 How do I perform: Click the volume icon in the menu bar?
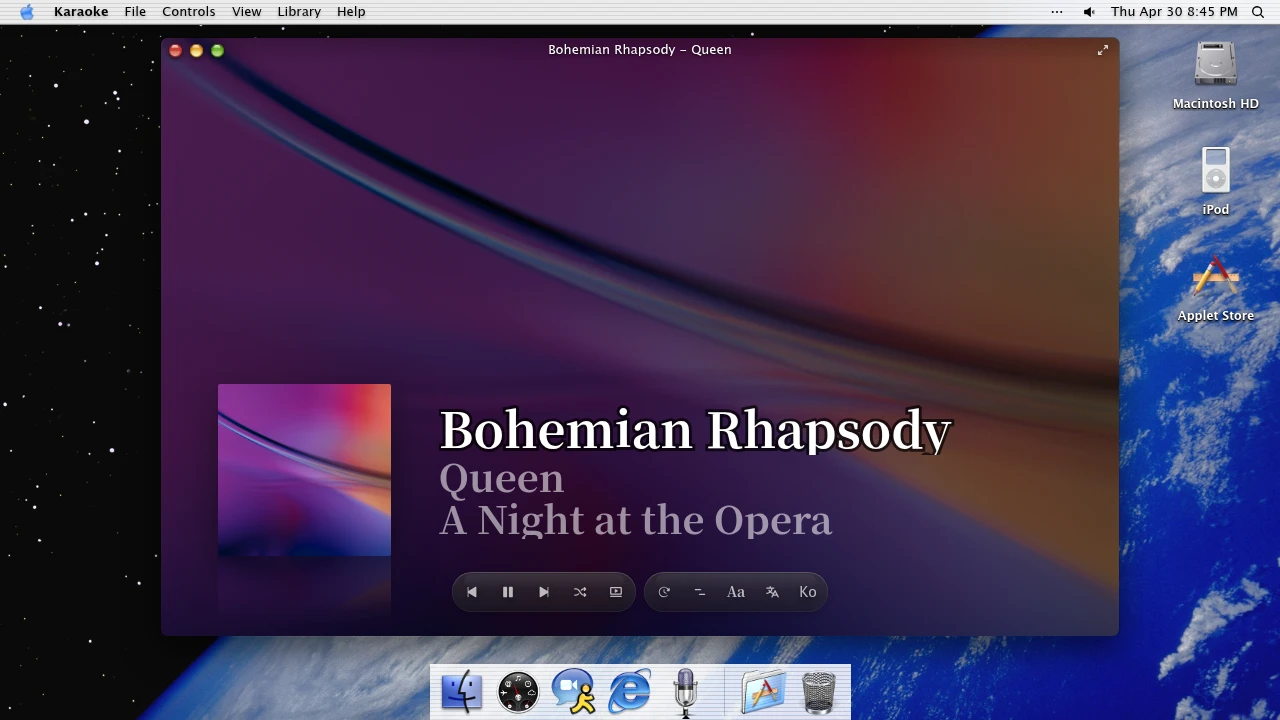point(1089,11)
